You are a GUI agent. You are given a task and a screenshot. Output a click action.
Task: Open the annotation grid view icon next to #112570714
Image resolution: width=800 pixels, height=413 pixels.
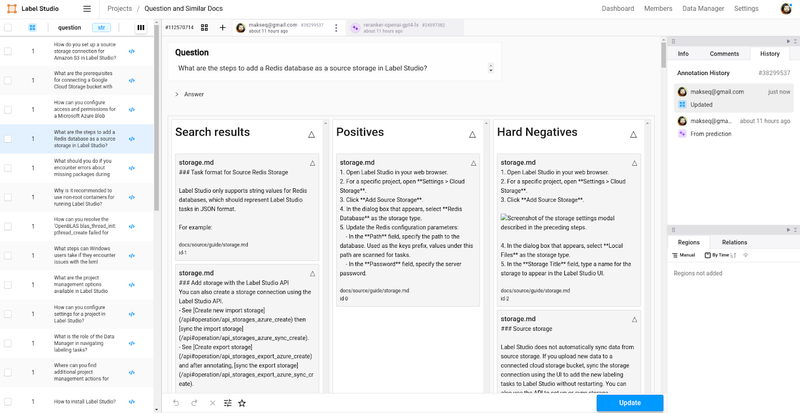pos(205,28)
